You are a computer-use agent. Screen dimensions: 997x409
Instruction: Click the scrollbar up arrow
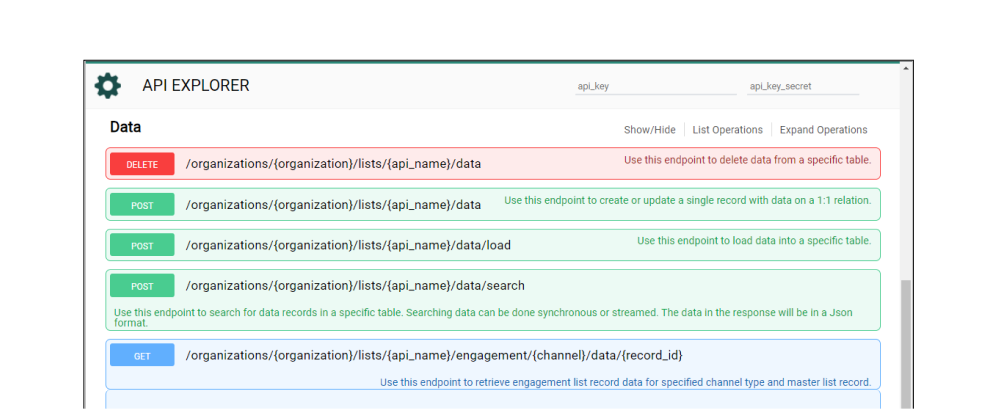click(906, 67)
